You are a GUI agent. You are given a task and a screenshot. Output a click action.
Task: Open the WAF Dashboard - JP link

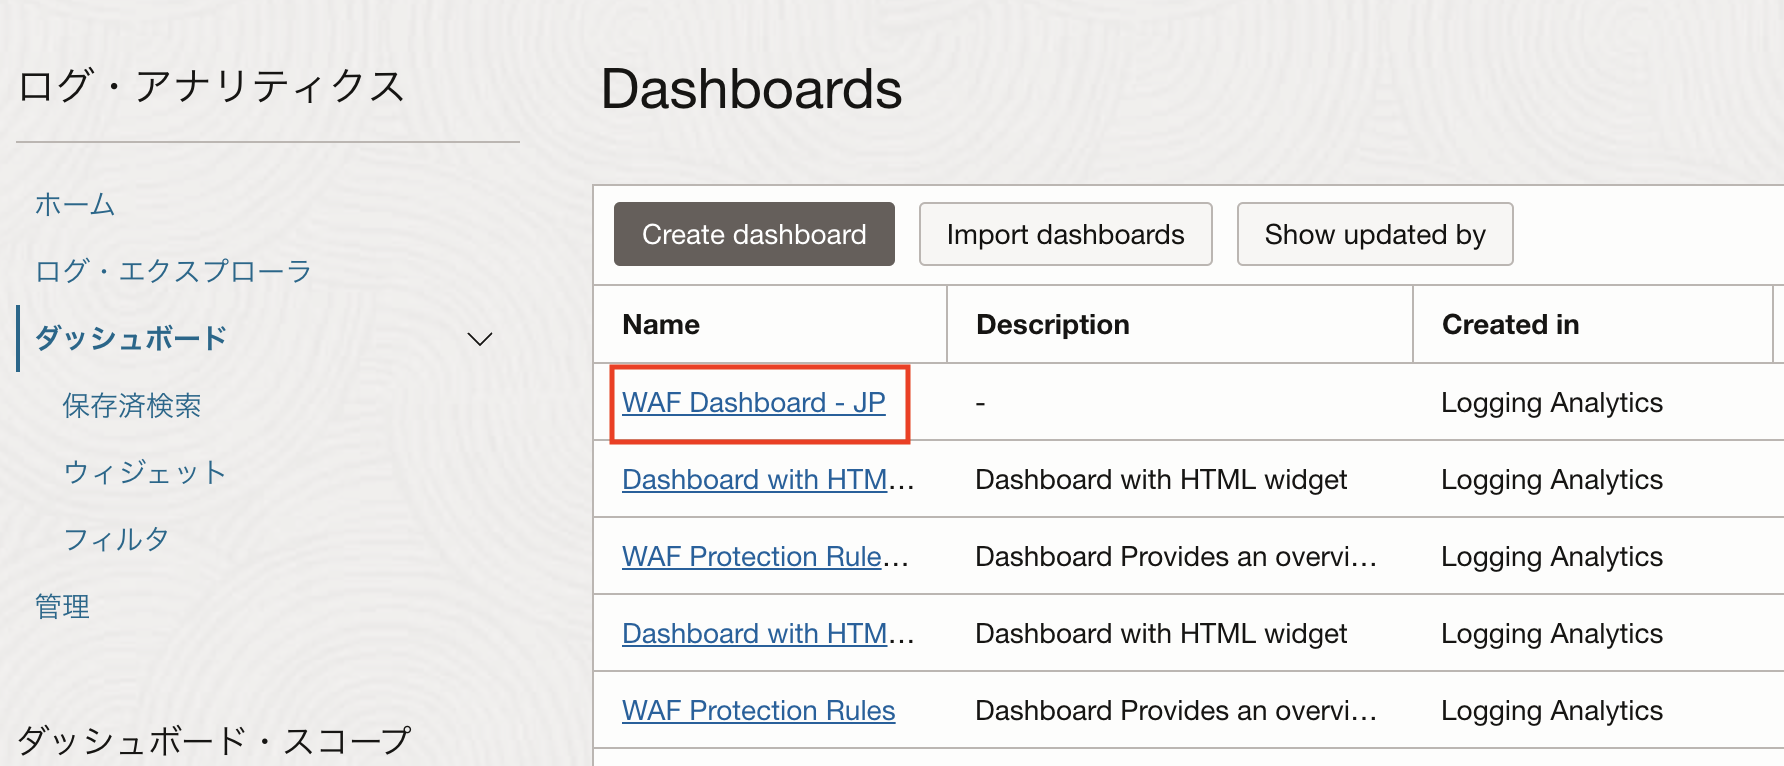point(754,403)
